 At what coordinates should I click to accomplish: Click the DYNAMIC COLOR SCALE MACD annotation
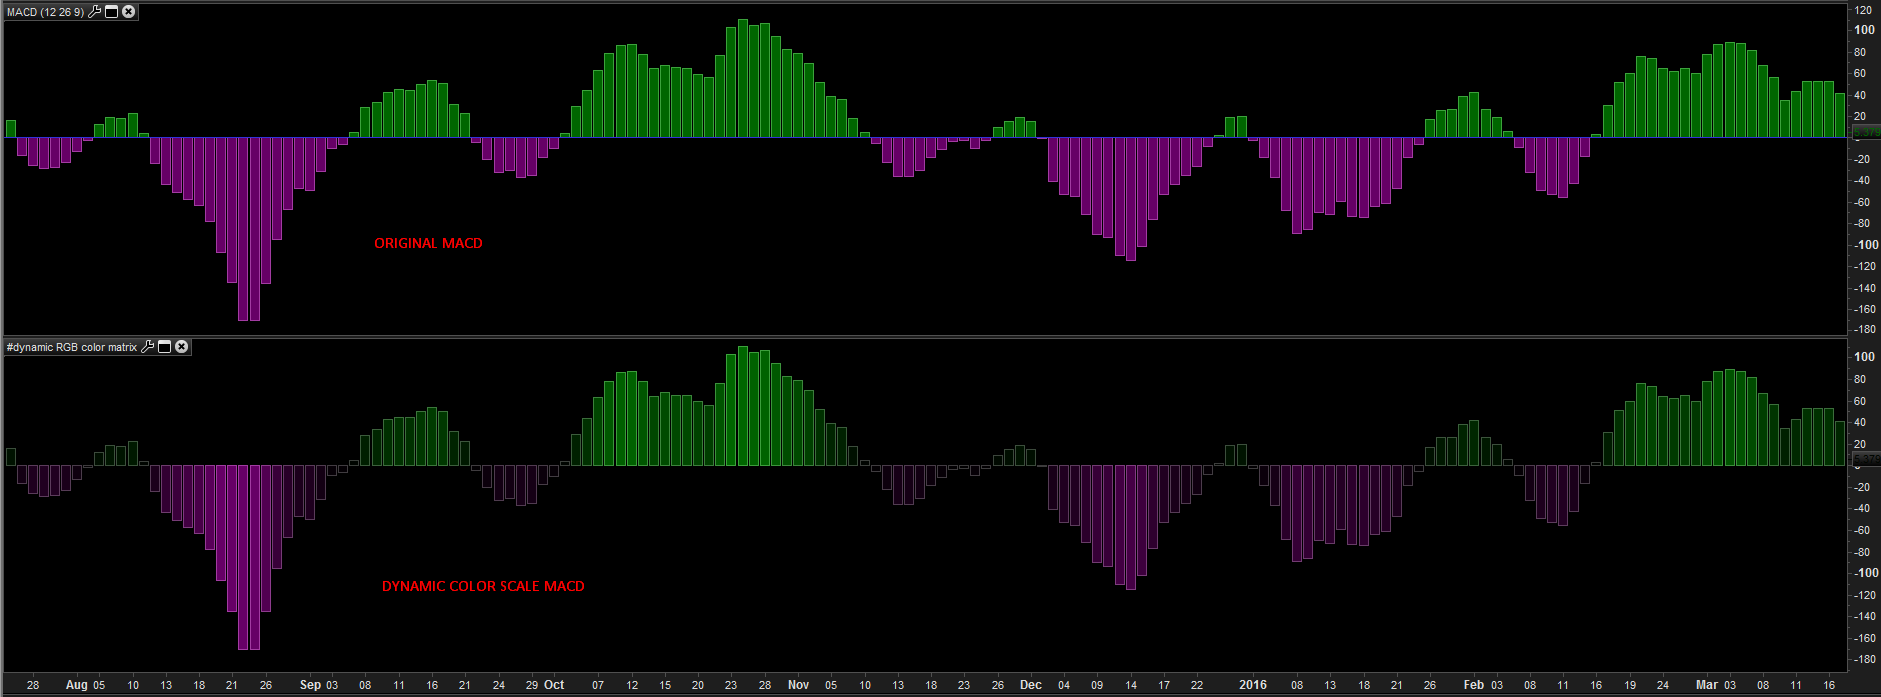[x=483, y=586]
